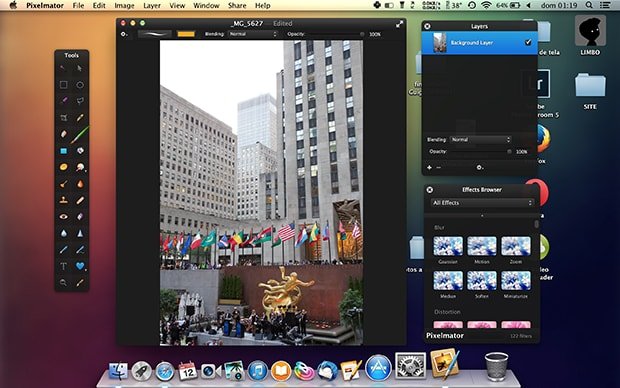This screenshot has width=620, height=388.
Task: Select the bandage Healing tool
Action: click(80, 200)
